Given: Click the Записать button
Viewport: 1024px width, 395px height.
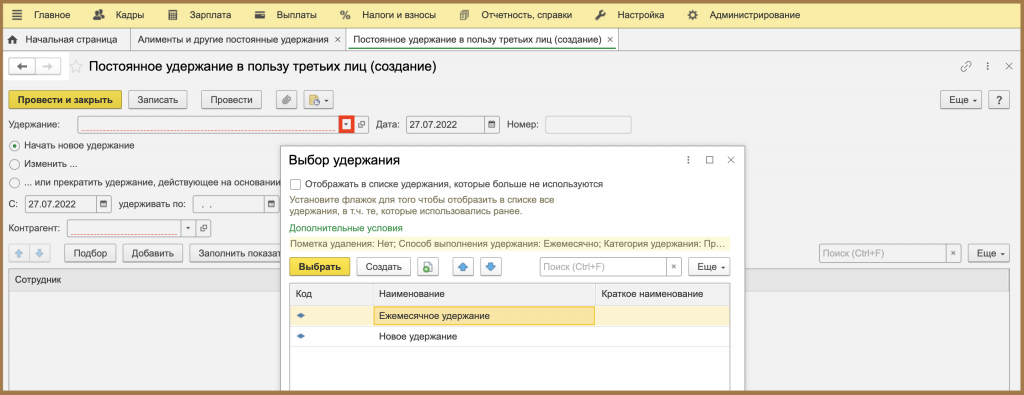Looking at the screenshot, I should click(x=158, y=100).
